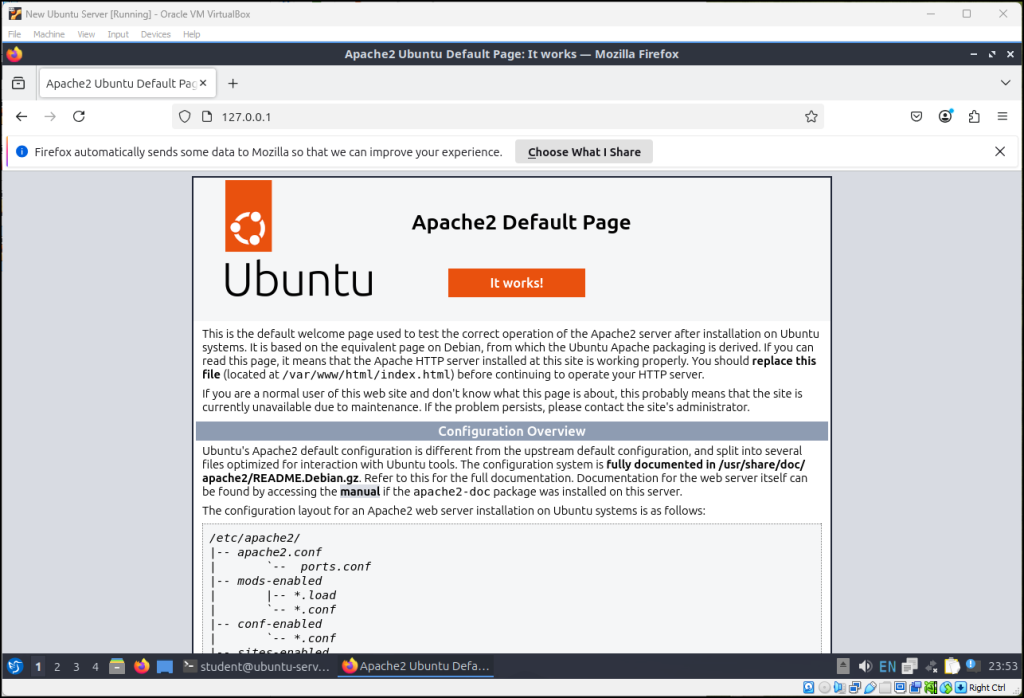Launch Firefox from panel quick launch
1024x698 pixels.
click(141, 666)
